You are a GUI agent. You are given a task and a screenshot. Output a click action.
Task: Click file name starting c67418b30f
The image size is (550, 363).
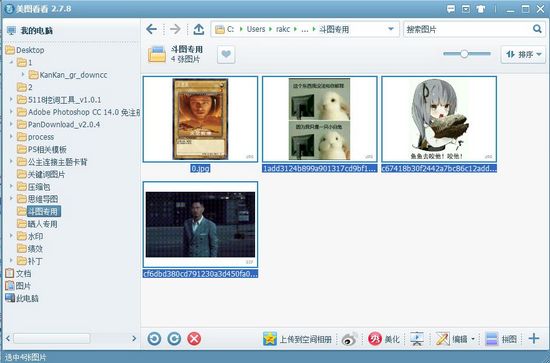coord(439,169)
